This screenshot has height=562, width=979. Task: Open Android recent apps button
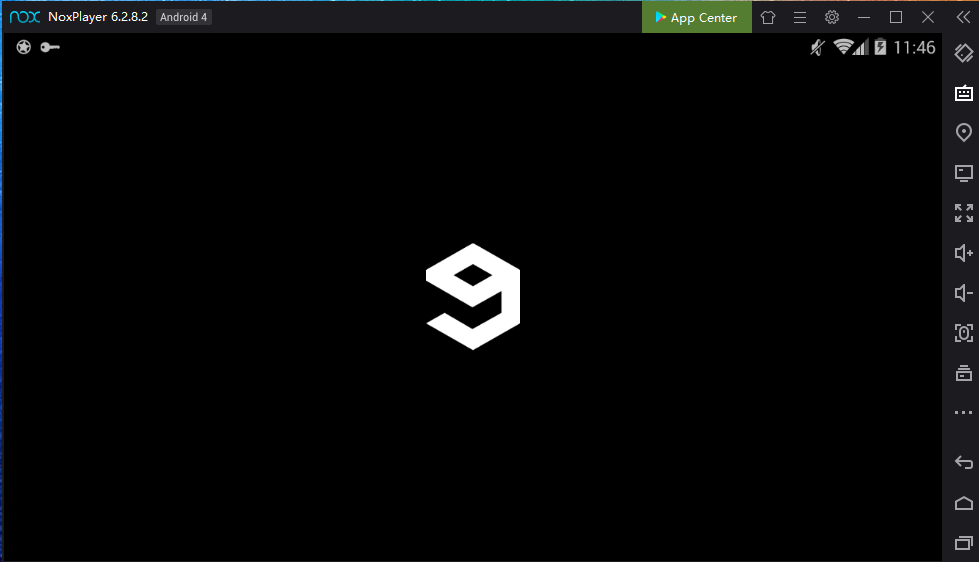[x=963, y=543]
